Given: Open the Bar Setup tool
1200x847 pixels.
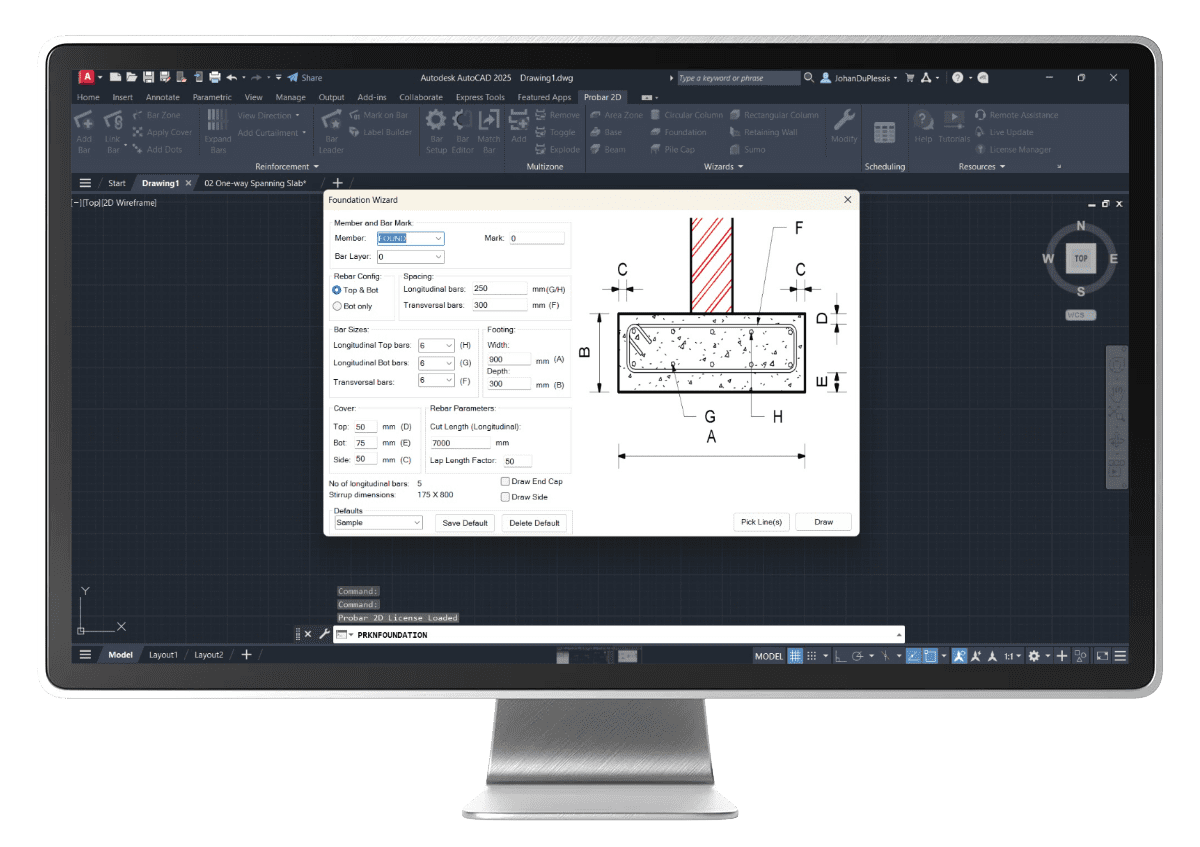Looking at the screenshot, I should coord(436,122).
